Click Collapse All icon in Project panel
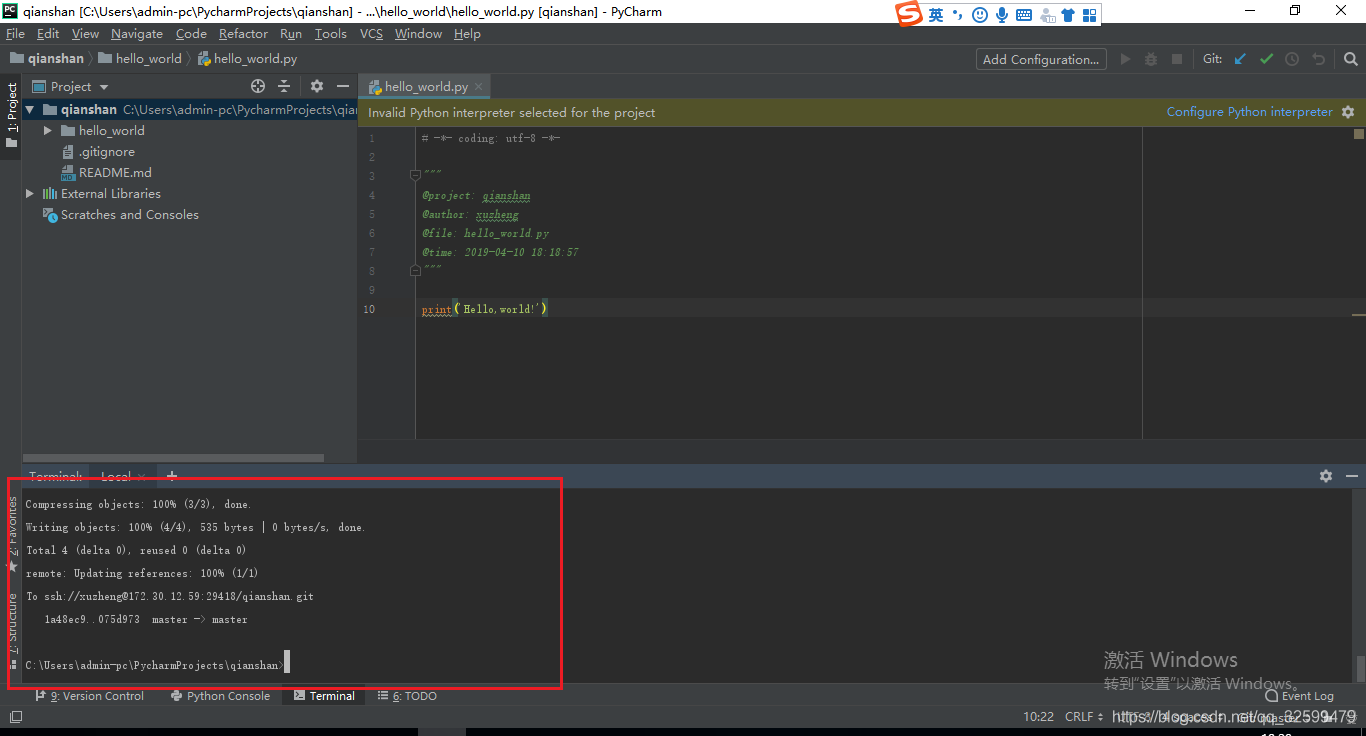Screen dimensions: 1366x736 click(x=284, y=86)
